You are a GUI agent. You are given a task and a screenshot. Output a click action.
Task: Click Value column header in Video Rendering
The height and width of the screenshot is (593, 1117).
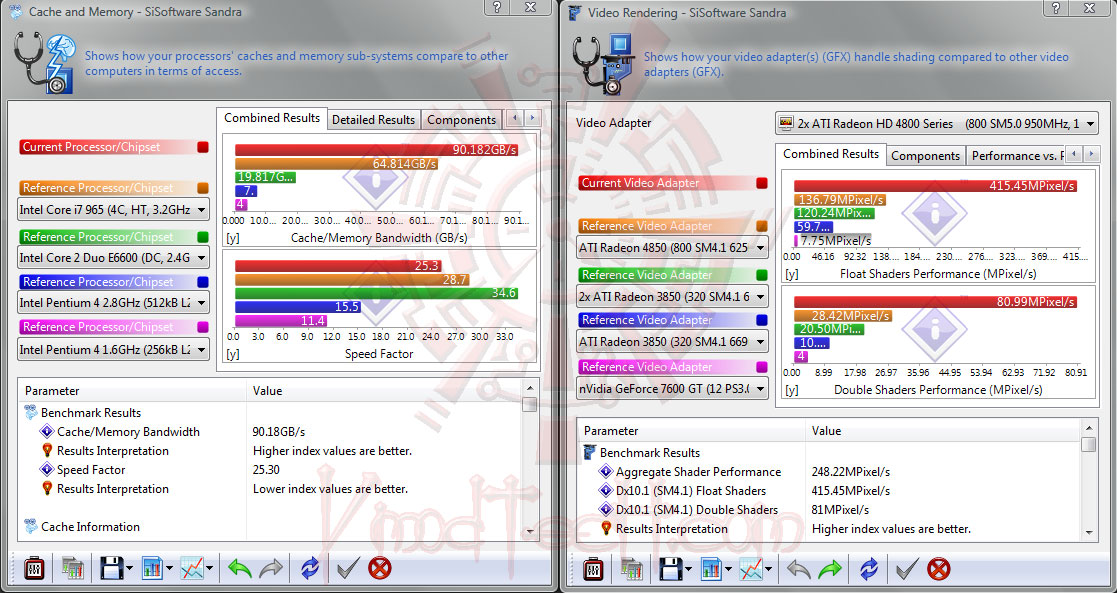tap(942, 430)
